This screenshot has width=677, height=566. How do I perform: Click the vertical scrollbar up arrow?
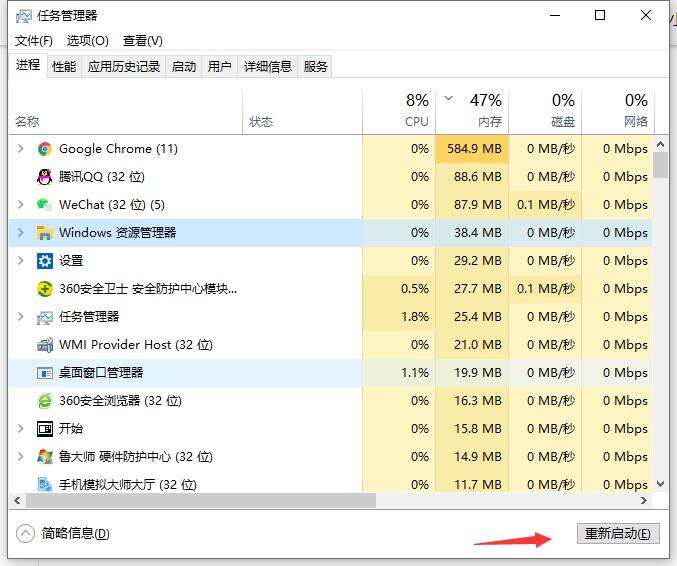point(660,145)
